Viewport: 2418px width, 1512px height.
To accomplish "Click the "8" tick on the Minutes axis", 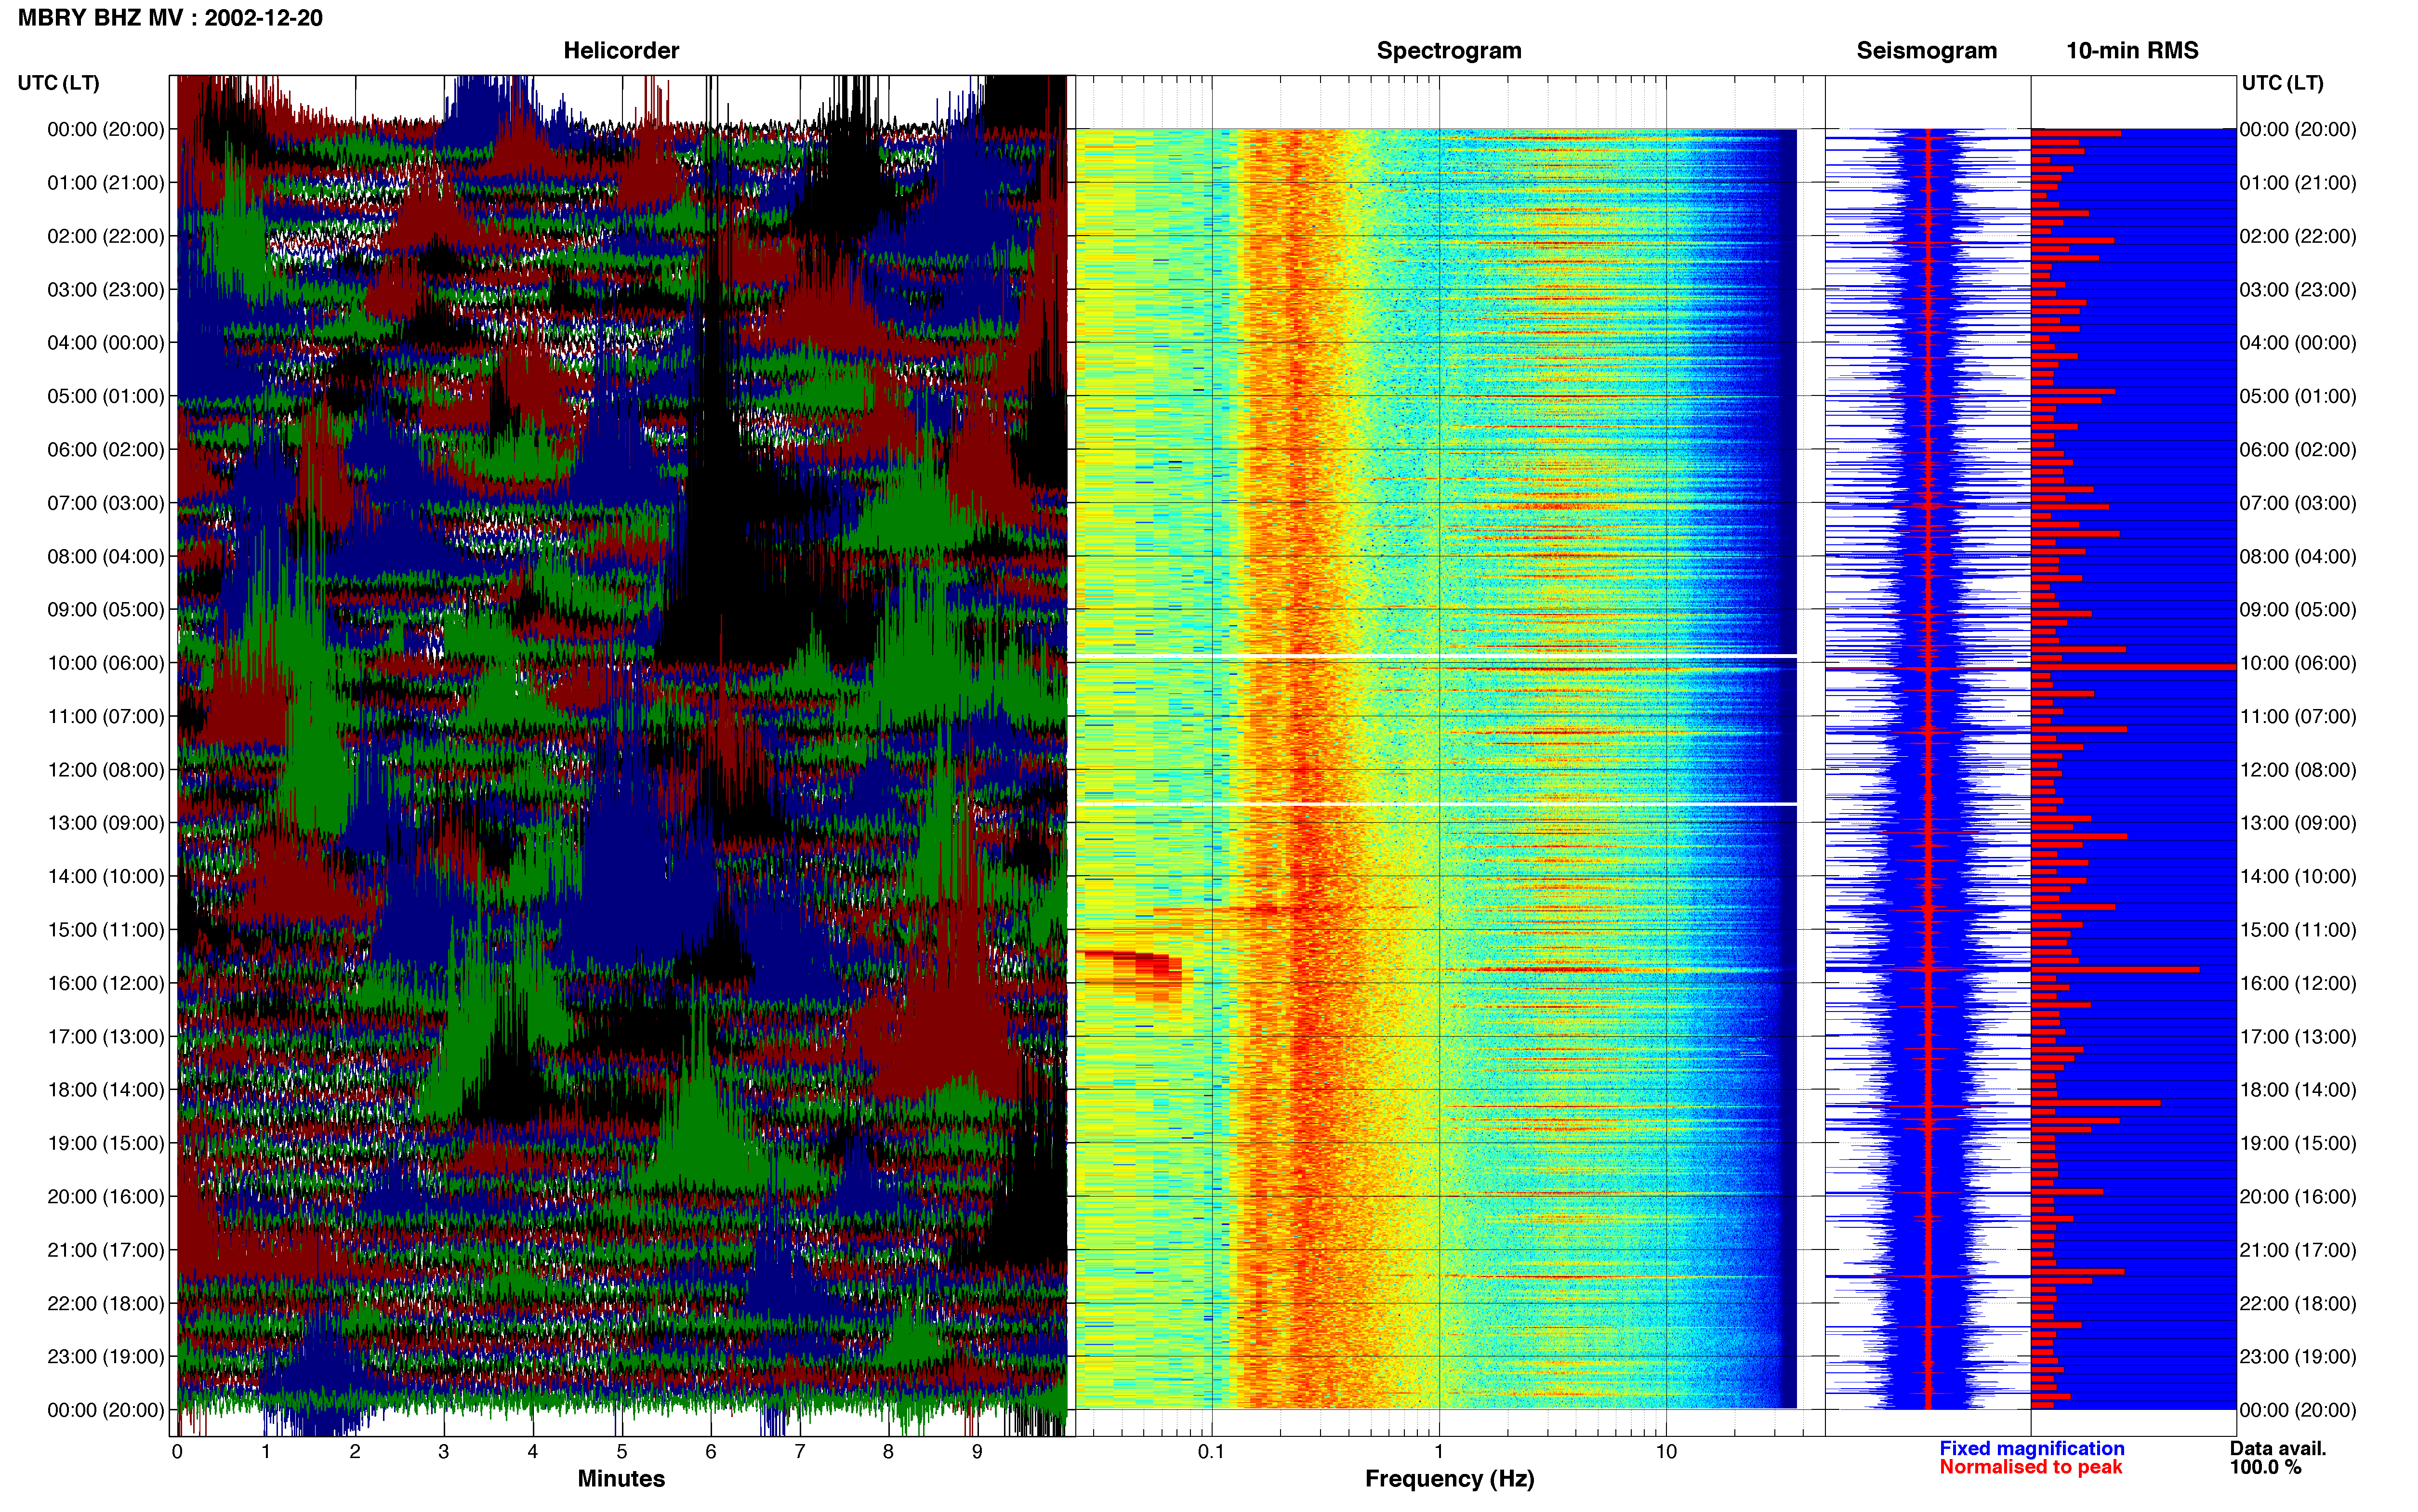I will point(888,1452).
